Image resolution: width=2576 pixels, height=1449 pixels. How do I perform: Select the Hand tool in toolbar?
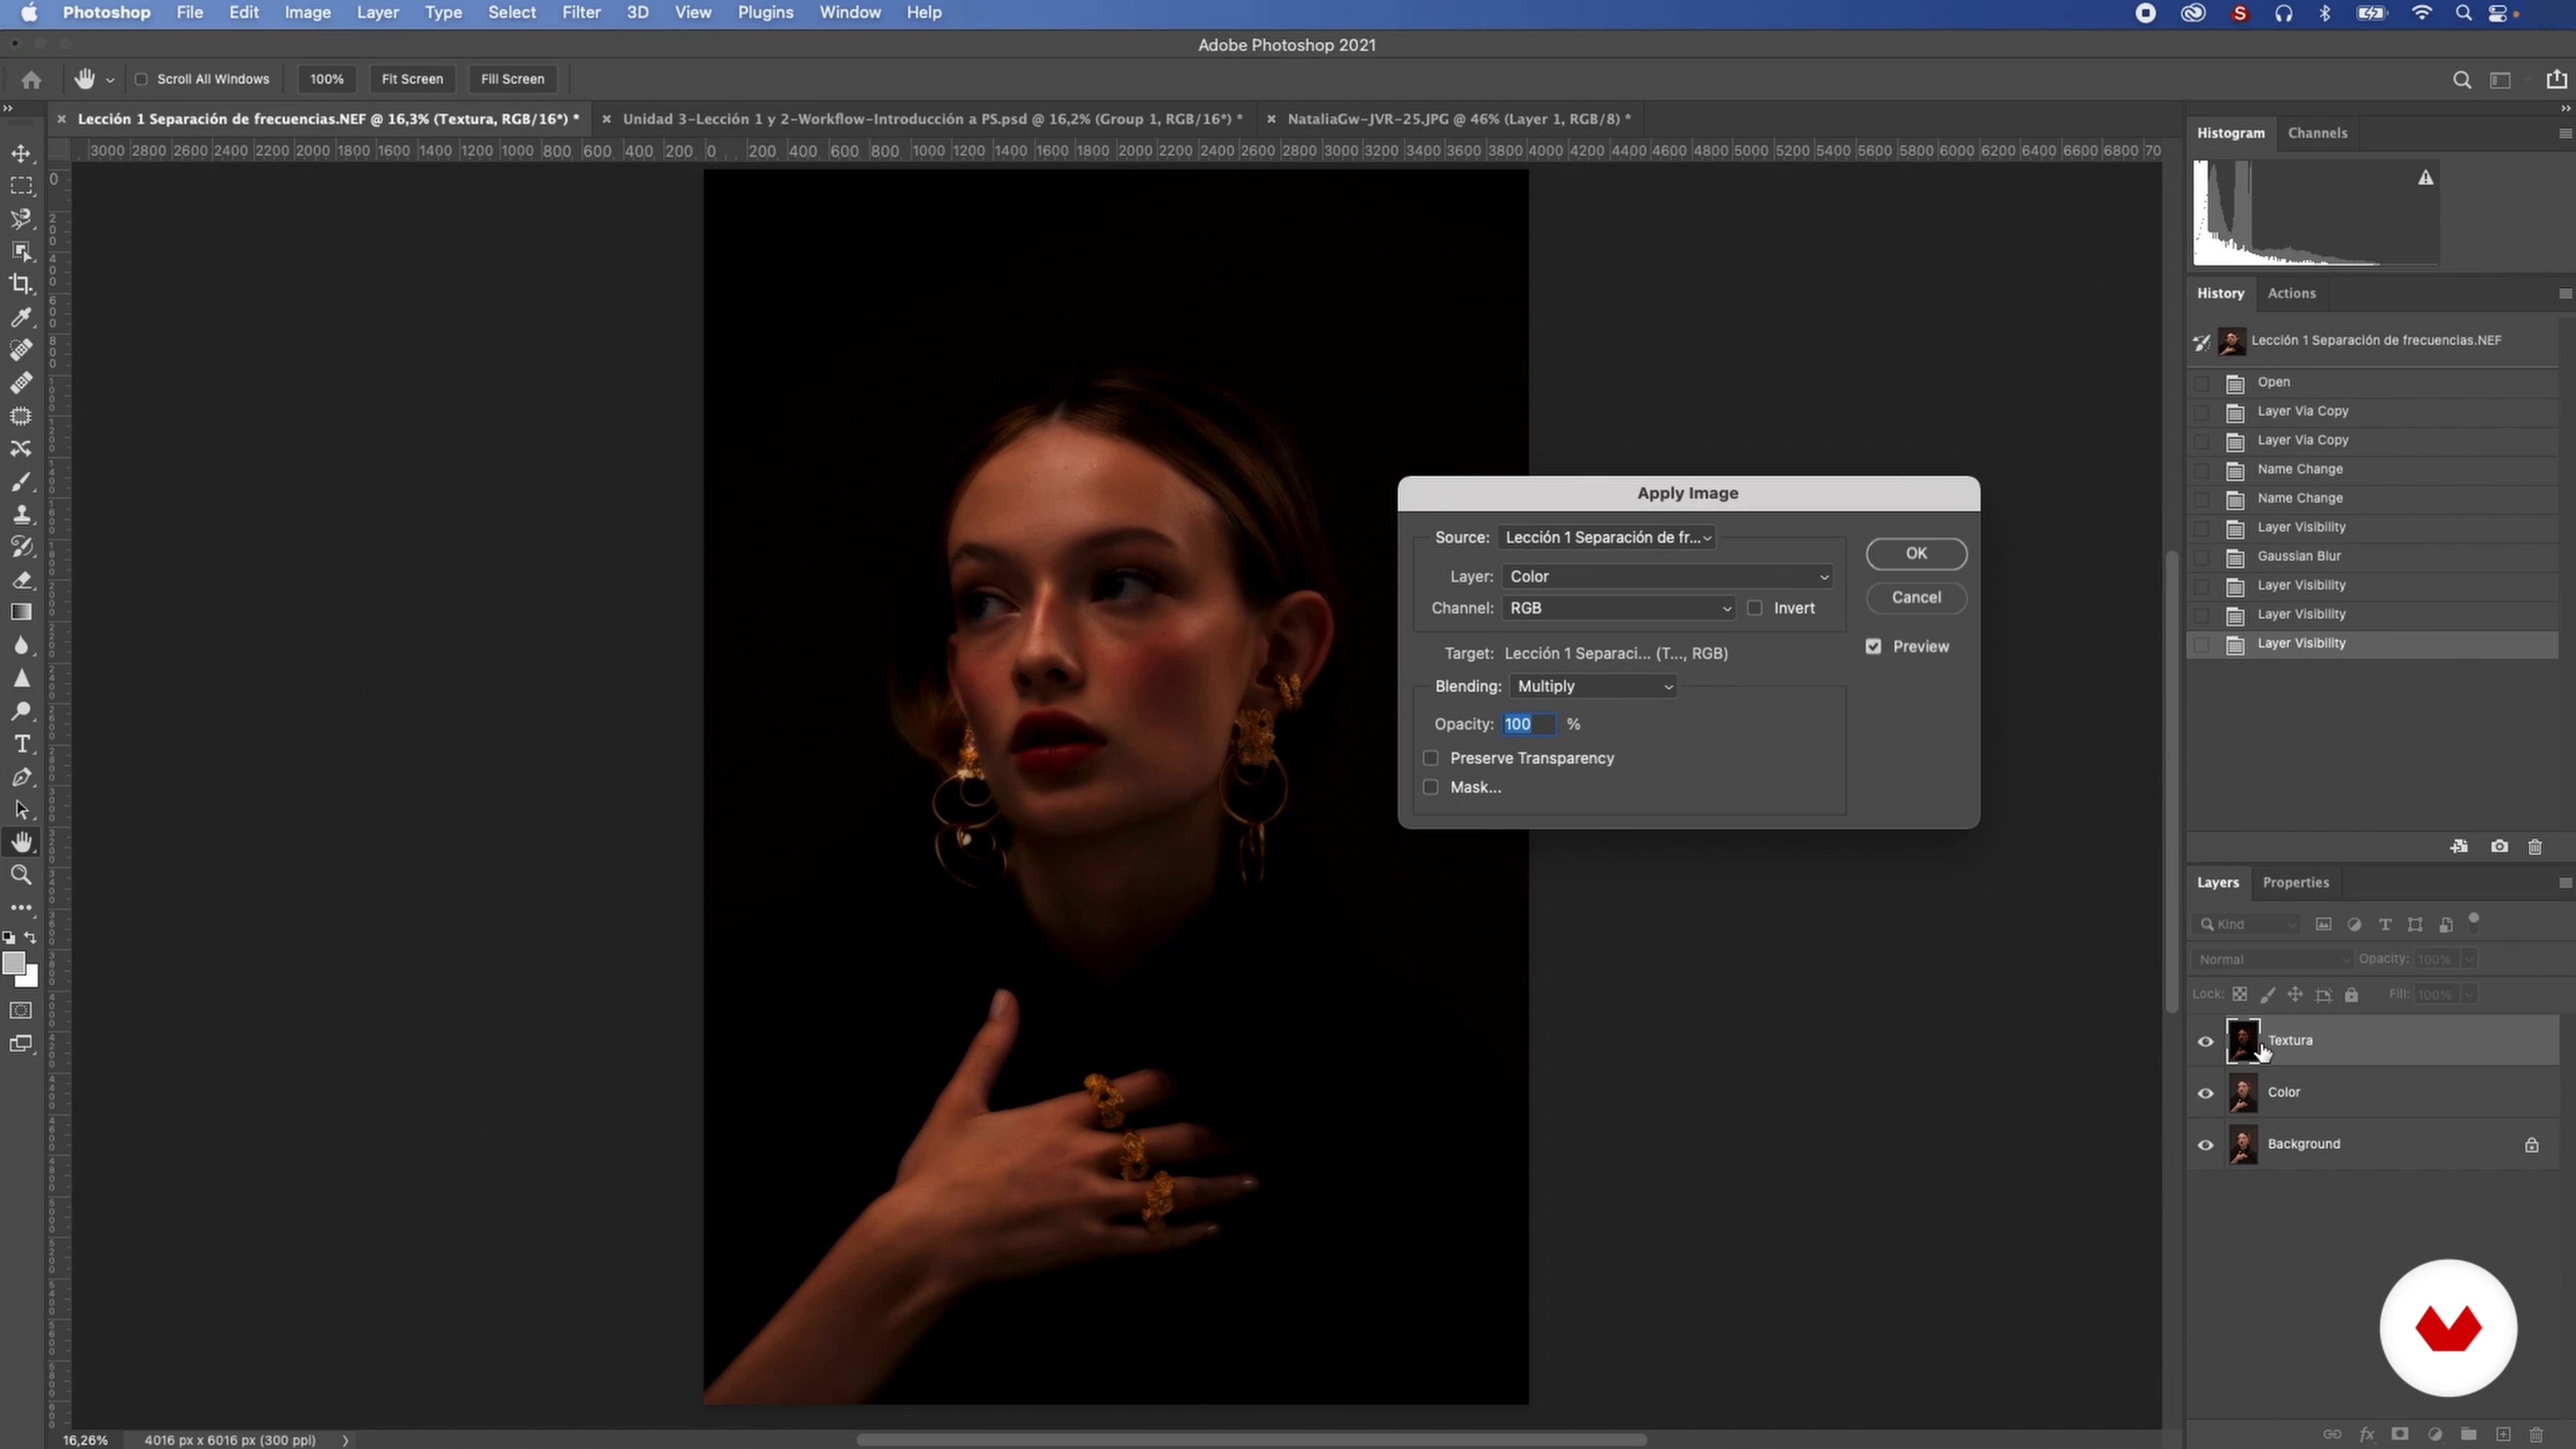pyautogui.click(x=21, y=842)
